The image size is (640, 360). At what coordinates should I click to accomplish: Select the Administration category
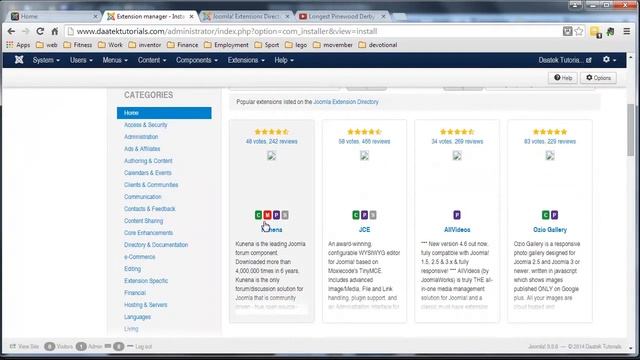[x=141, y=137]
